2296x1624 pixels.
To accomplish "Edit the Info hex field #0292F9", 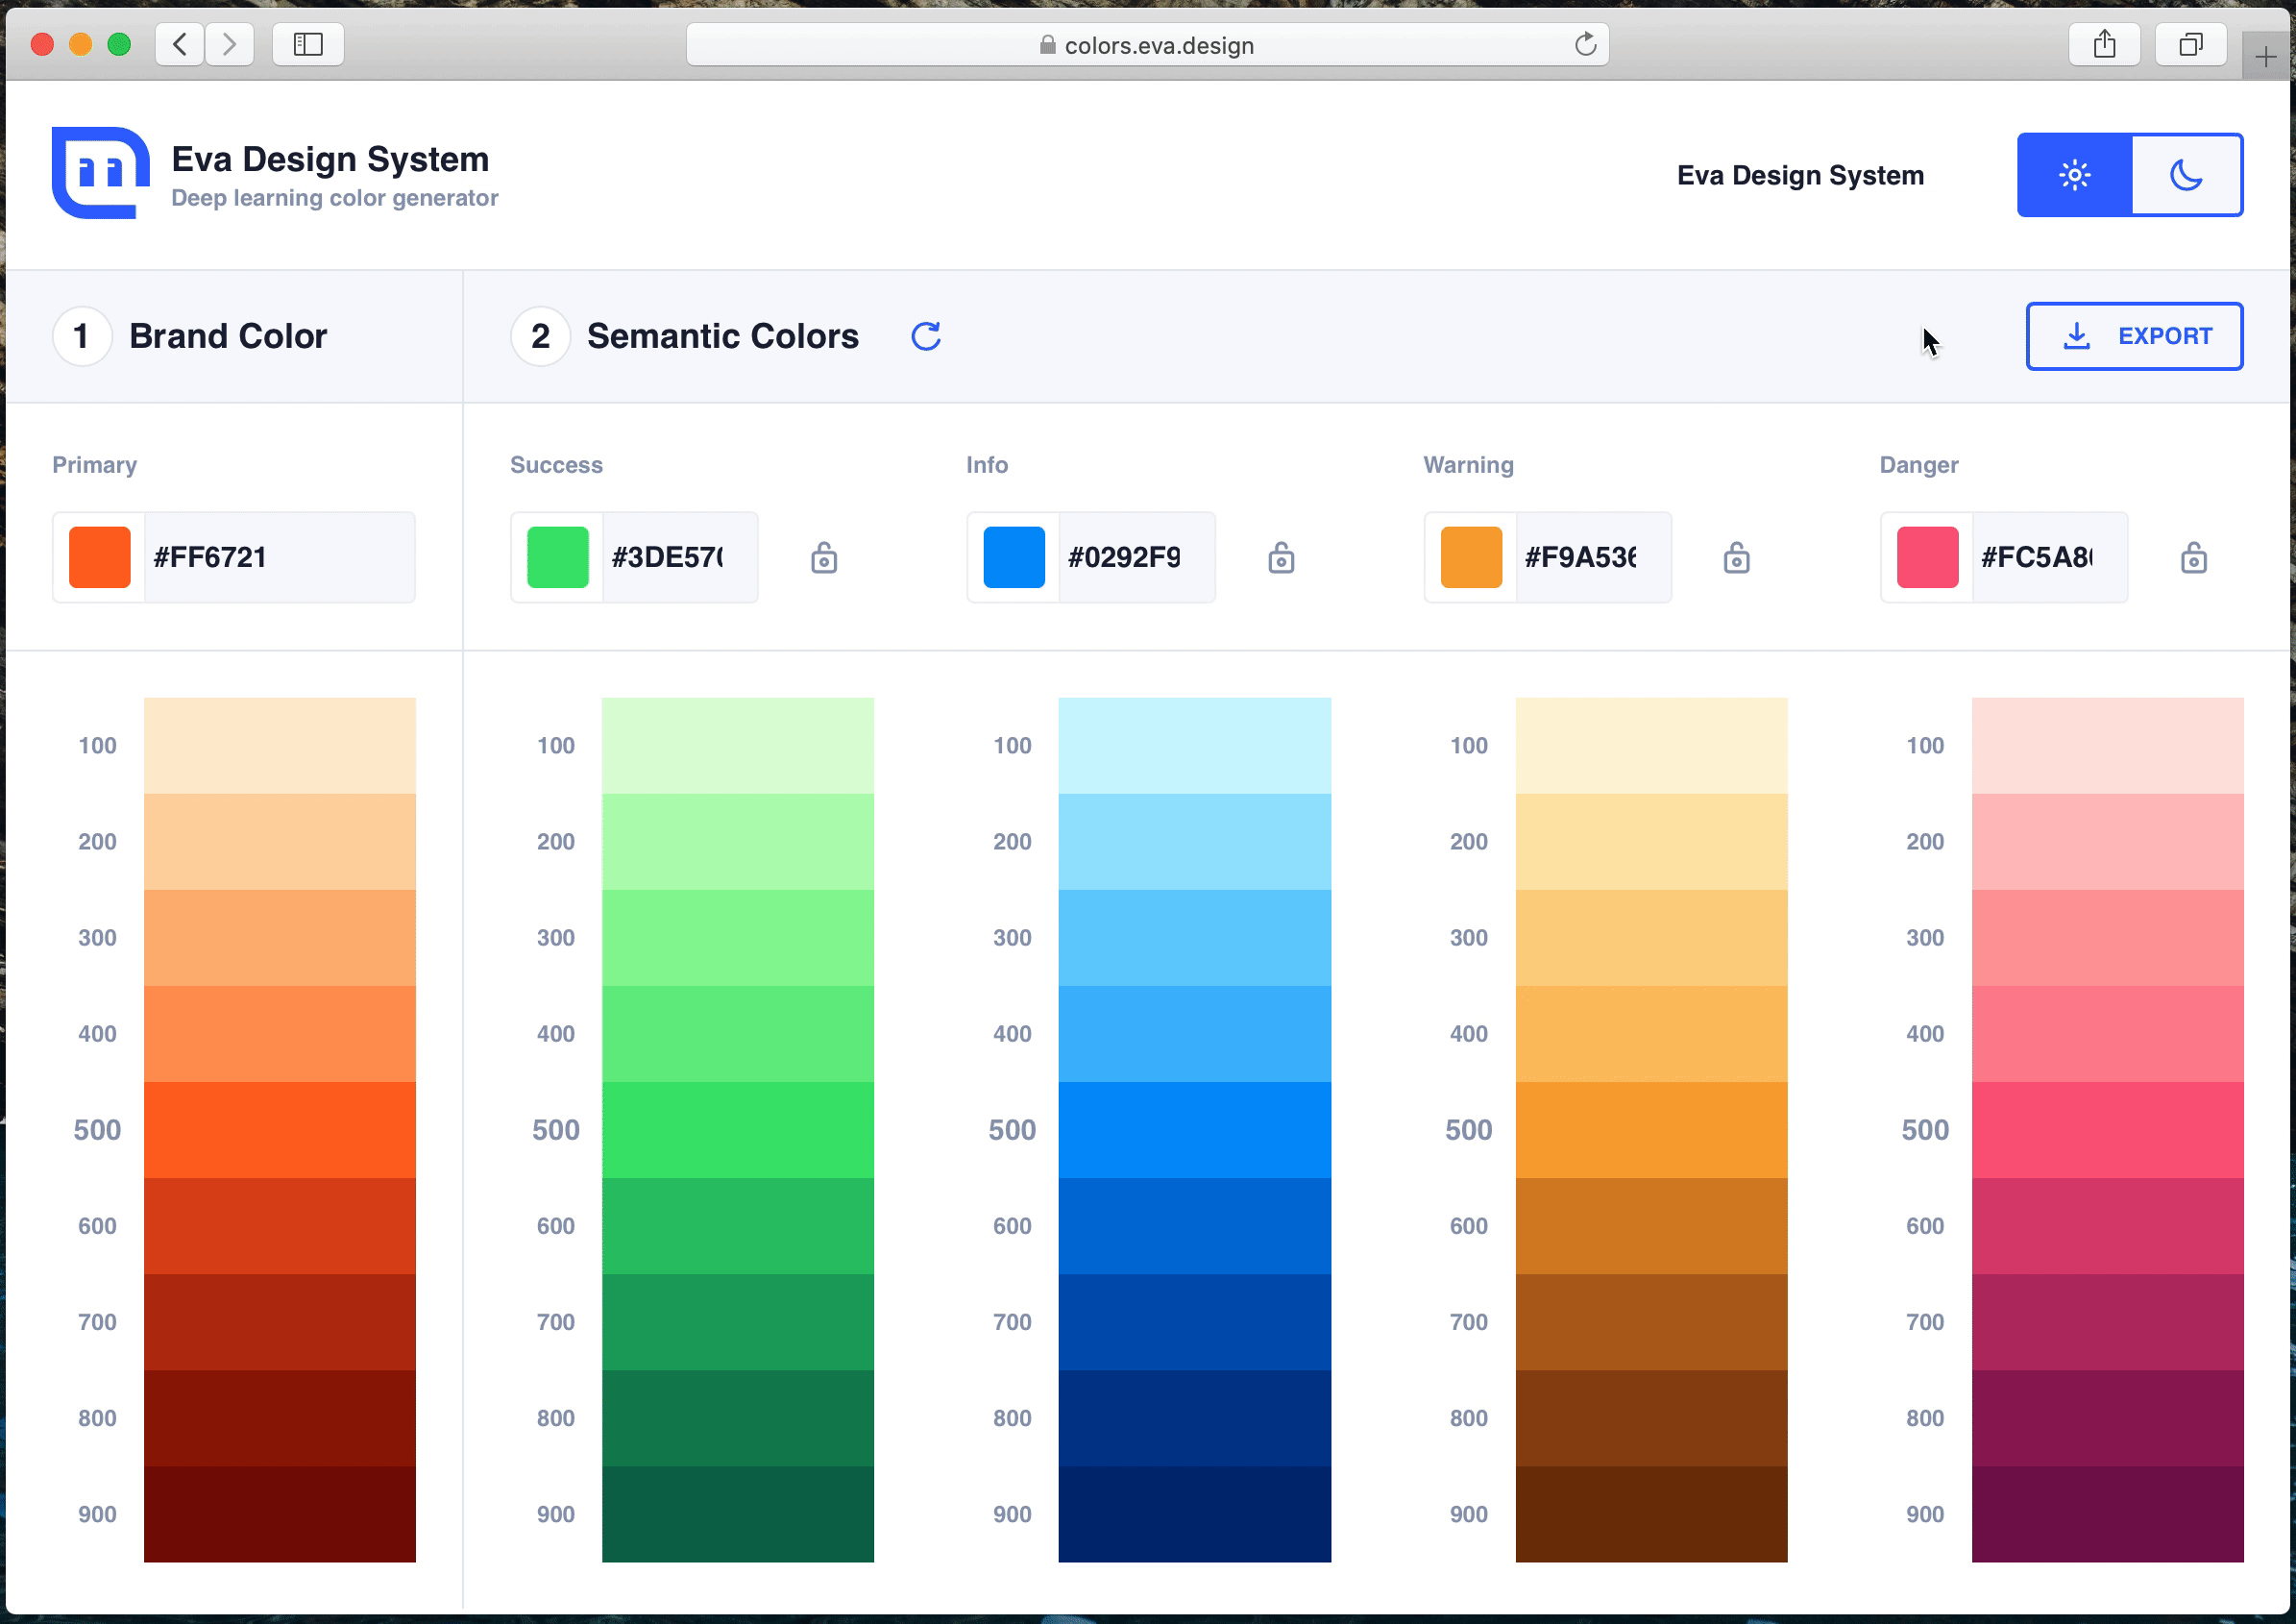I will 1137,557.
